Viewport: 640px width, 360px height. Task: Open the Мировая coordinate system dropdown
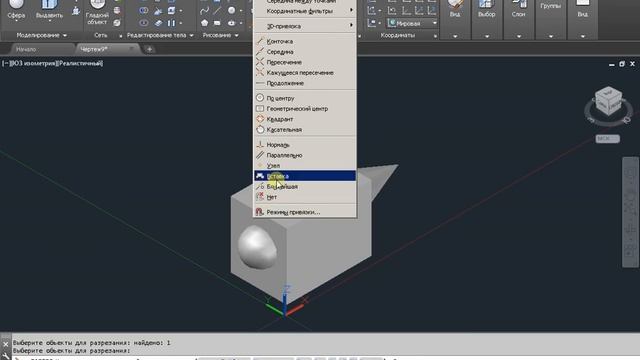pyautogui.click(x=412, y=23)
